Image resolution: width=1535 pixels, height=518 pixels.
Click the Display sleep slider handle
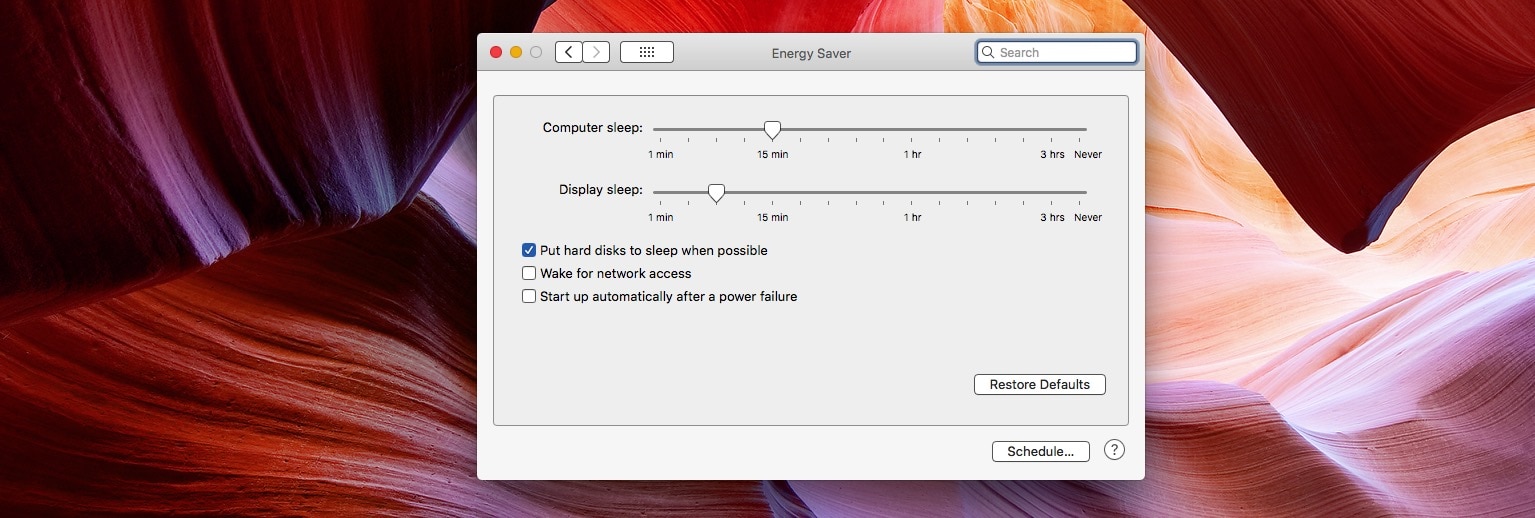pyautogui.click(x=716, y=193)
